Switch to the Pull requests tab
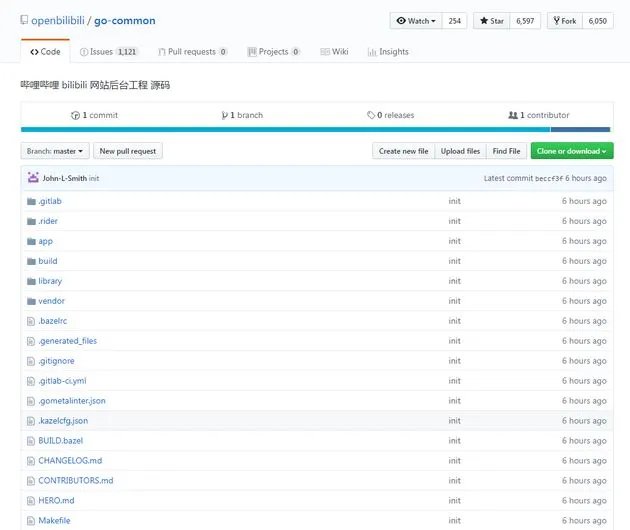Screen dimensions: 630x530 click(193, 52)
